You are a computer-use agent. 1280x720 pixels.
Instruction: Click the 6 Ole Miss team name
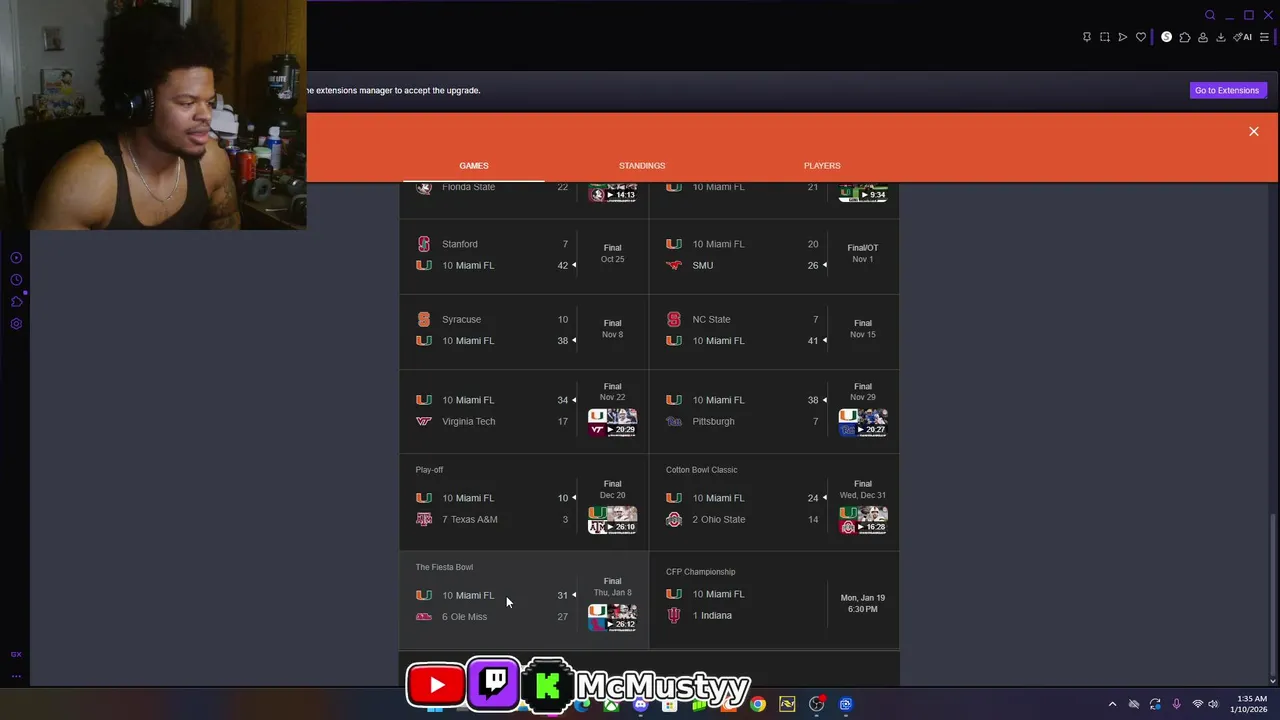[465, 616]
